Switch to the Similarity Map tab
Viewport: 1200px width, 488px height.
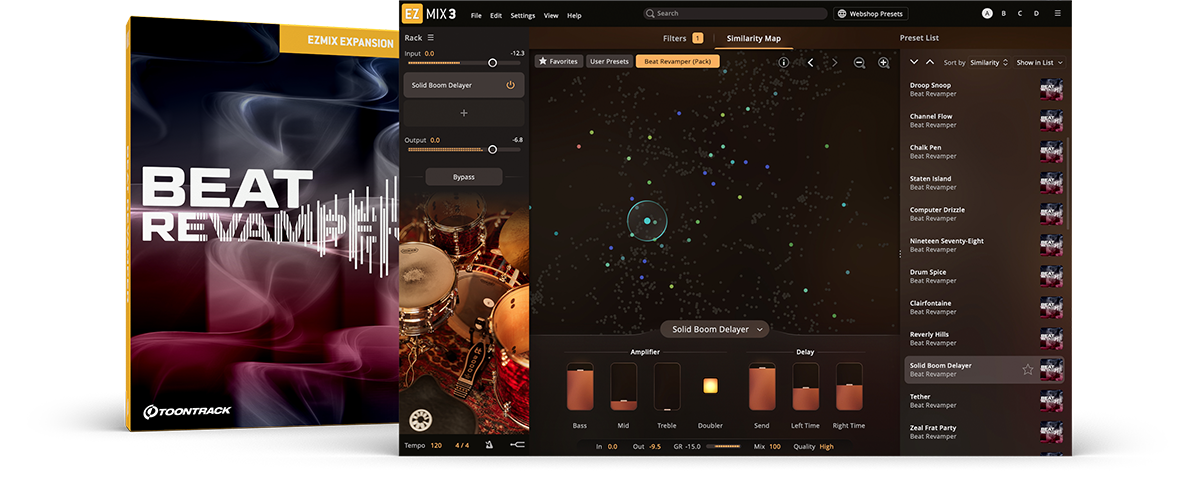pos(754,38)
